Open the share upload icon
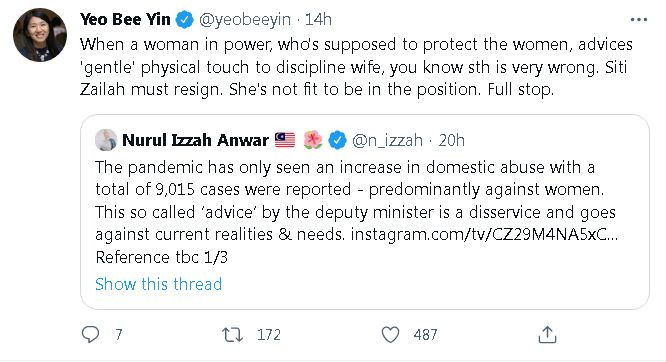 pyautogui.click(x=547, y=334)
